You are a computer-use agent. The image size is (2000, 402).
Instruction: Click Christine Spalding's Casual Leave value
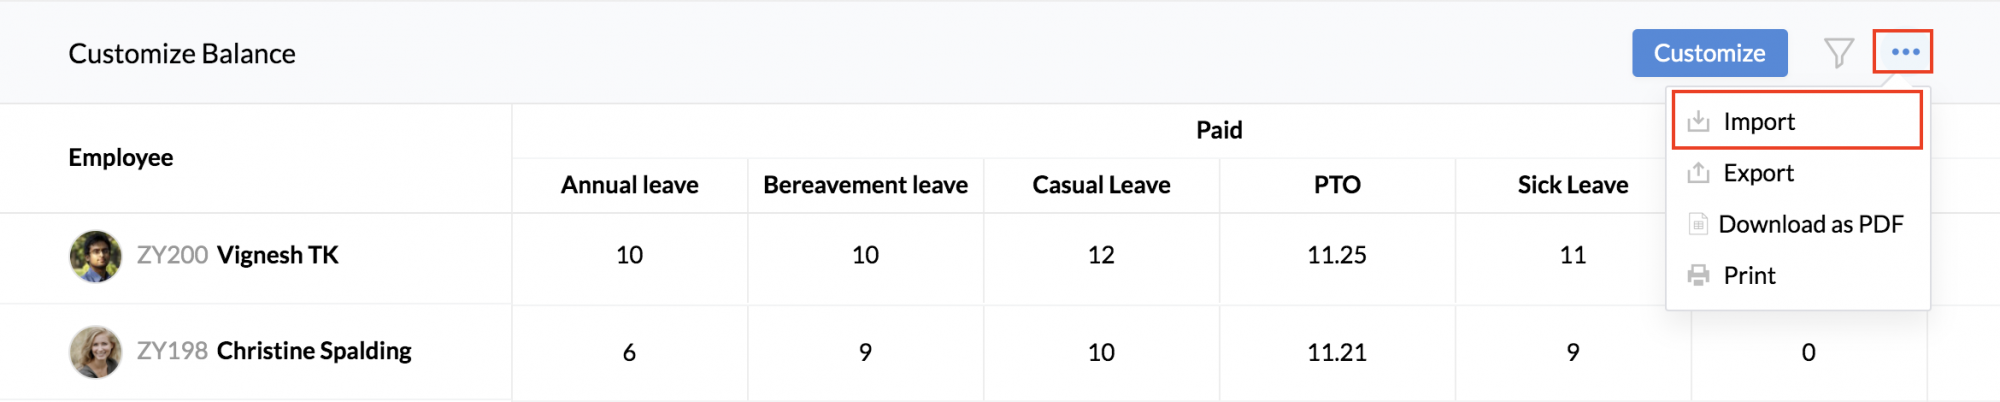(x=1101, y=352)
